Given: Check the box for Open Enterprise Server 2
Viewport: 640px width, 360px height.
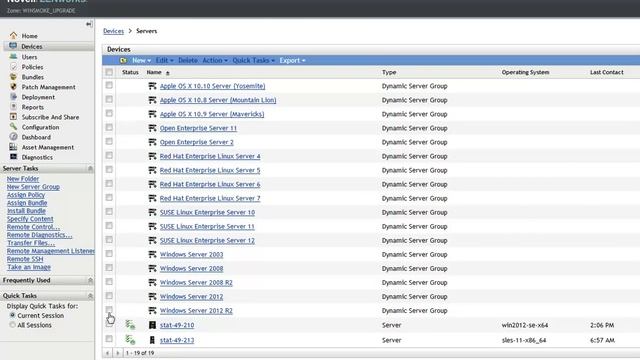Looking at the screenshot, I should coord(109,141).
